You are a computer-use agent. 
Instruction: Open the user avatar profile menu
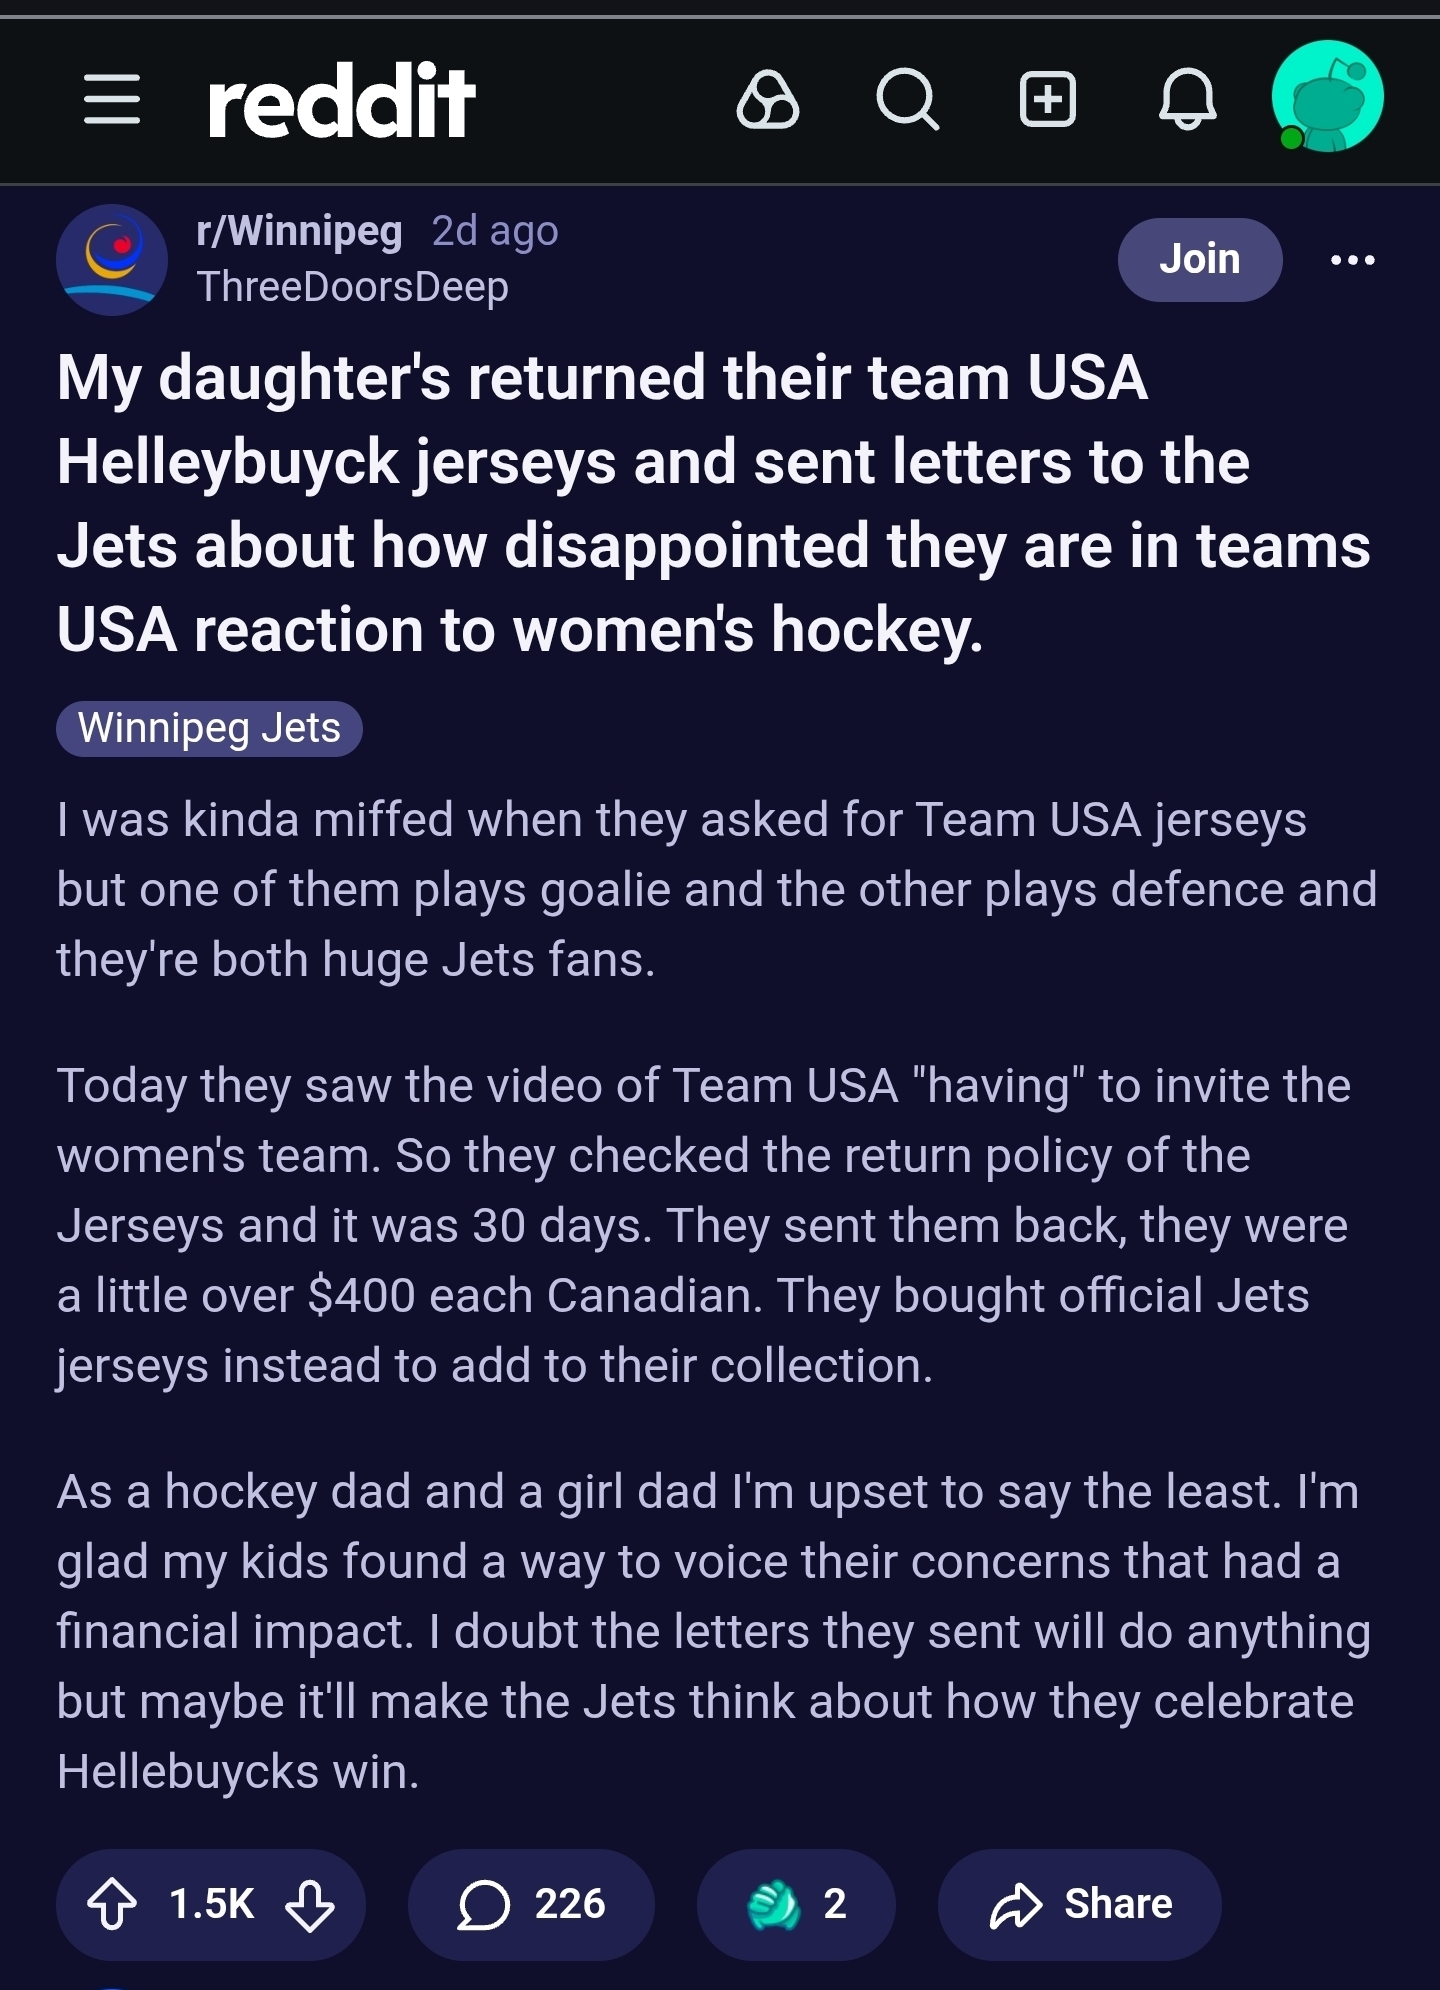[1327, 97]
